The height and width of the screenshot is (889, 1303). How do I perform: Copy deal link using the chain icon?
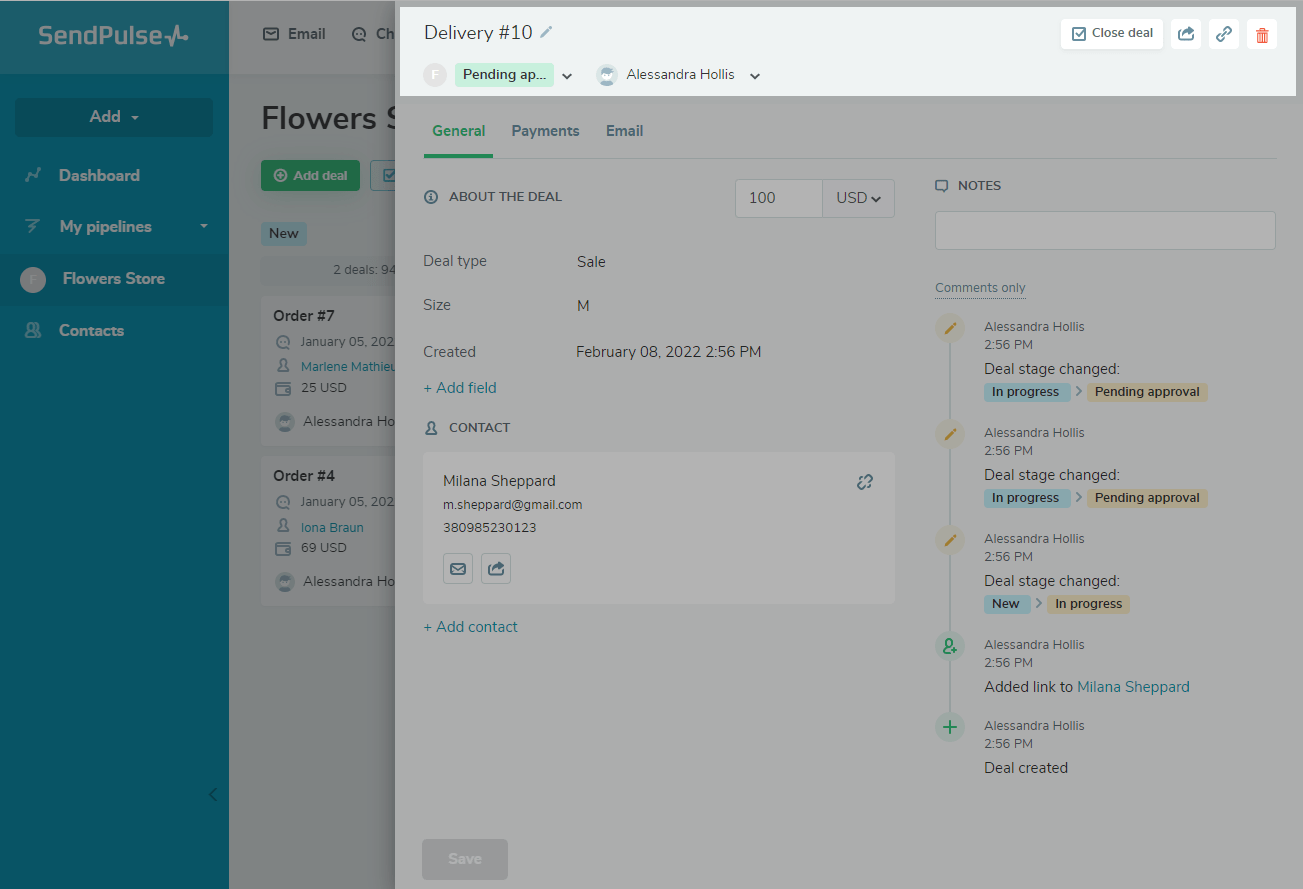(1224, 34)
